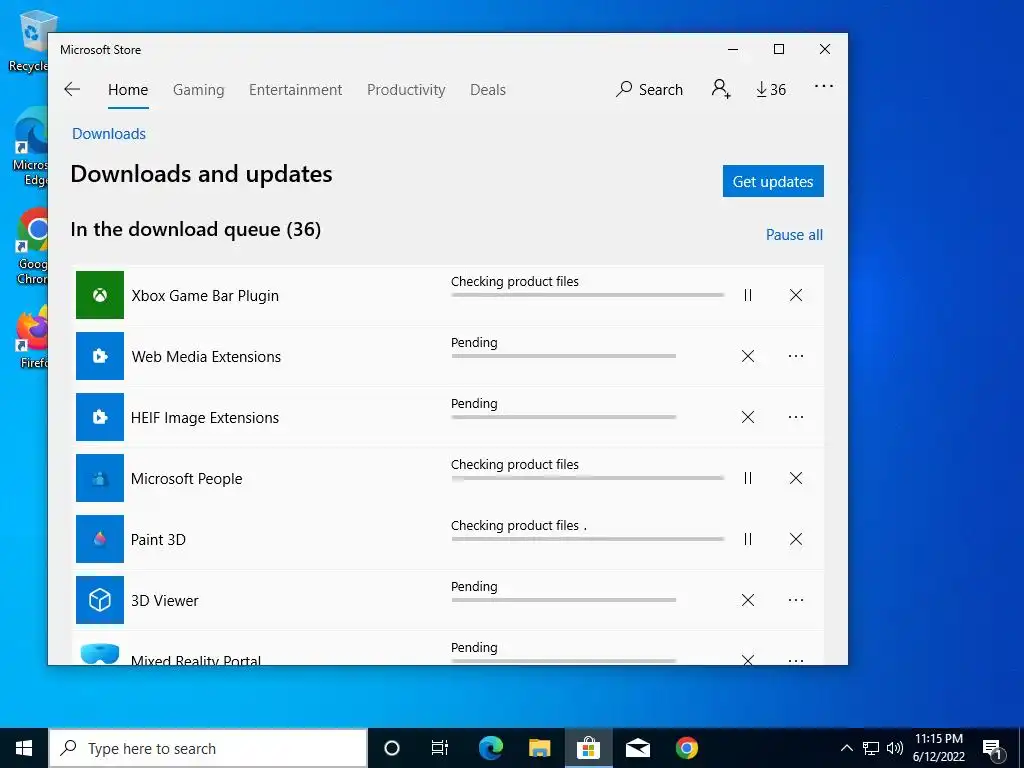Screen dimensions: 1024x768
Task: Open the downloads indicator showing 36
Action: (x=771, y=89)
